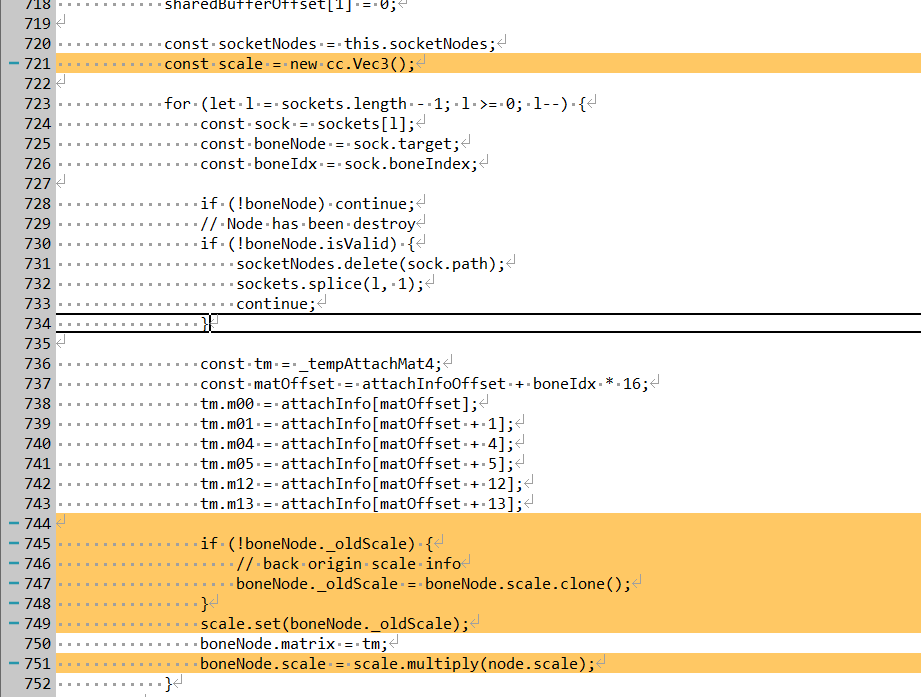921x697 pixels.
Task: Click line number 734 in gutter
Action: 38,324
